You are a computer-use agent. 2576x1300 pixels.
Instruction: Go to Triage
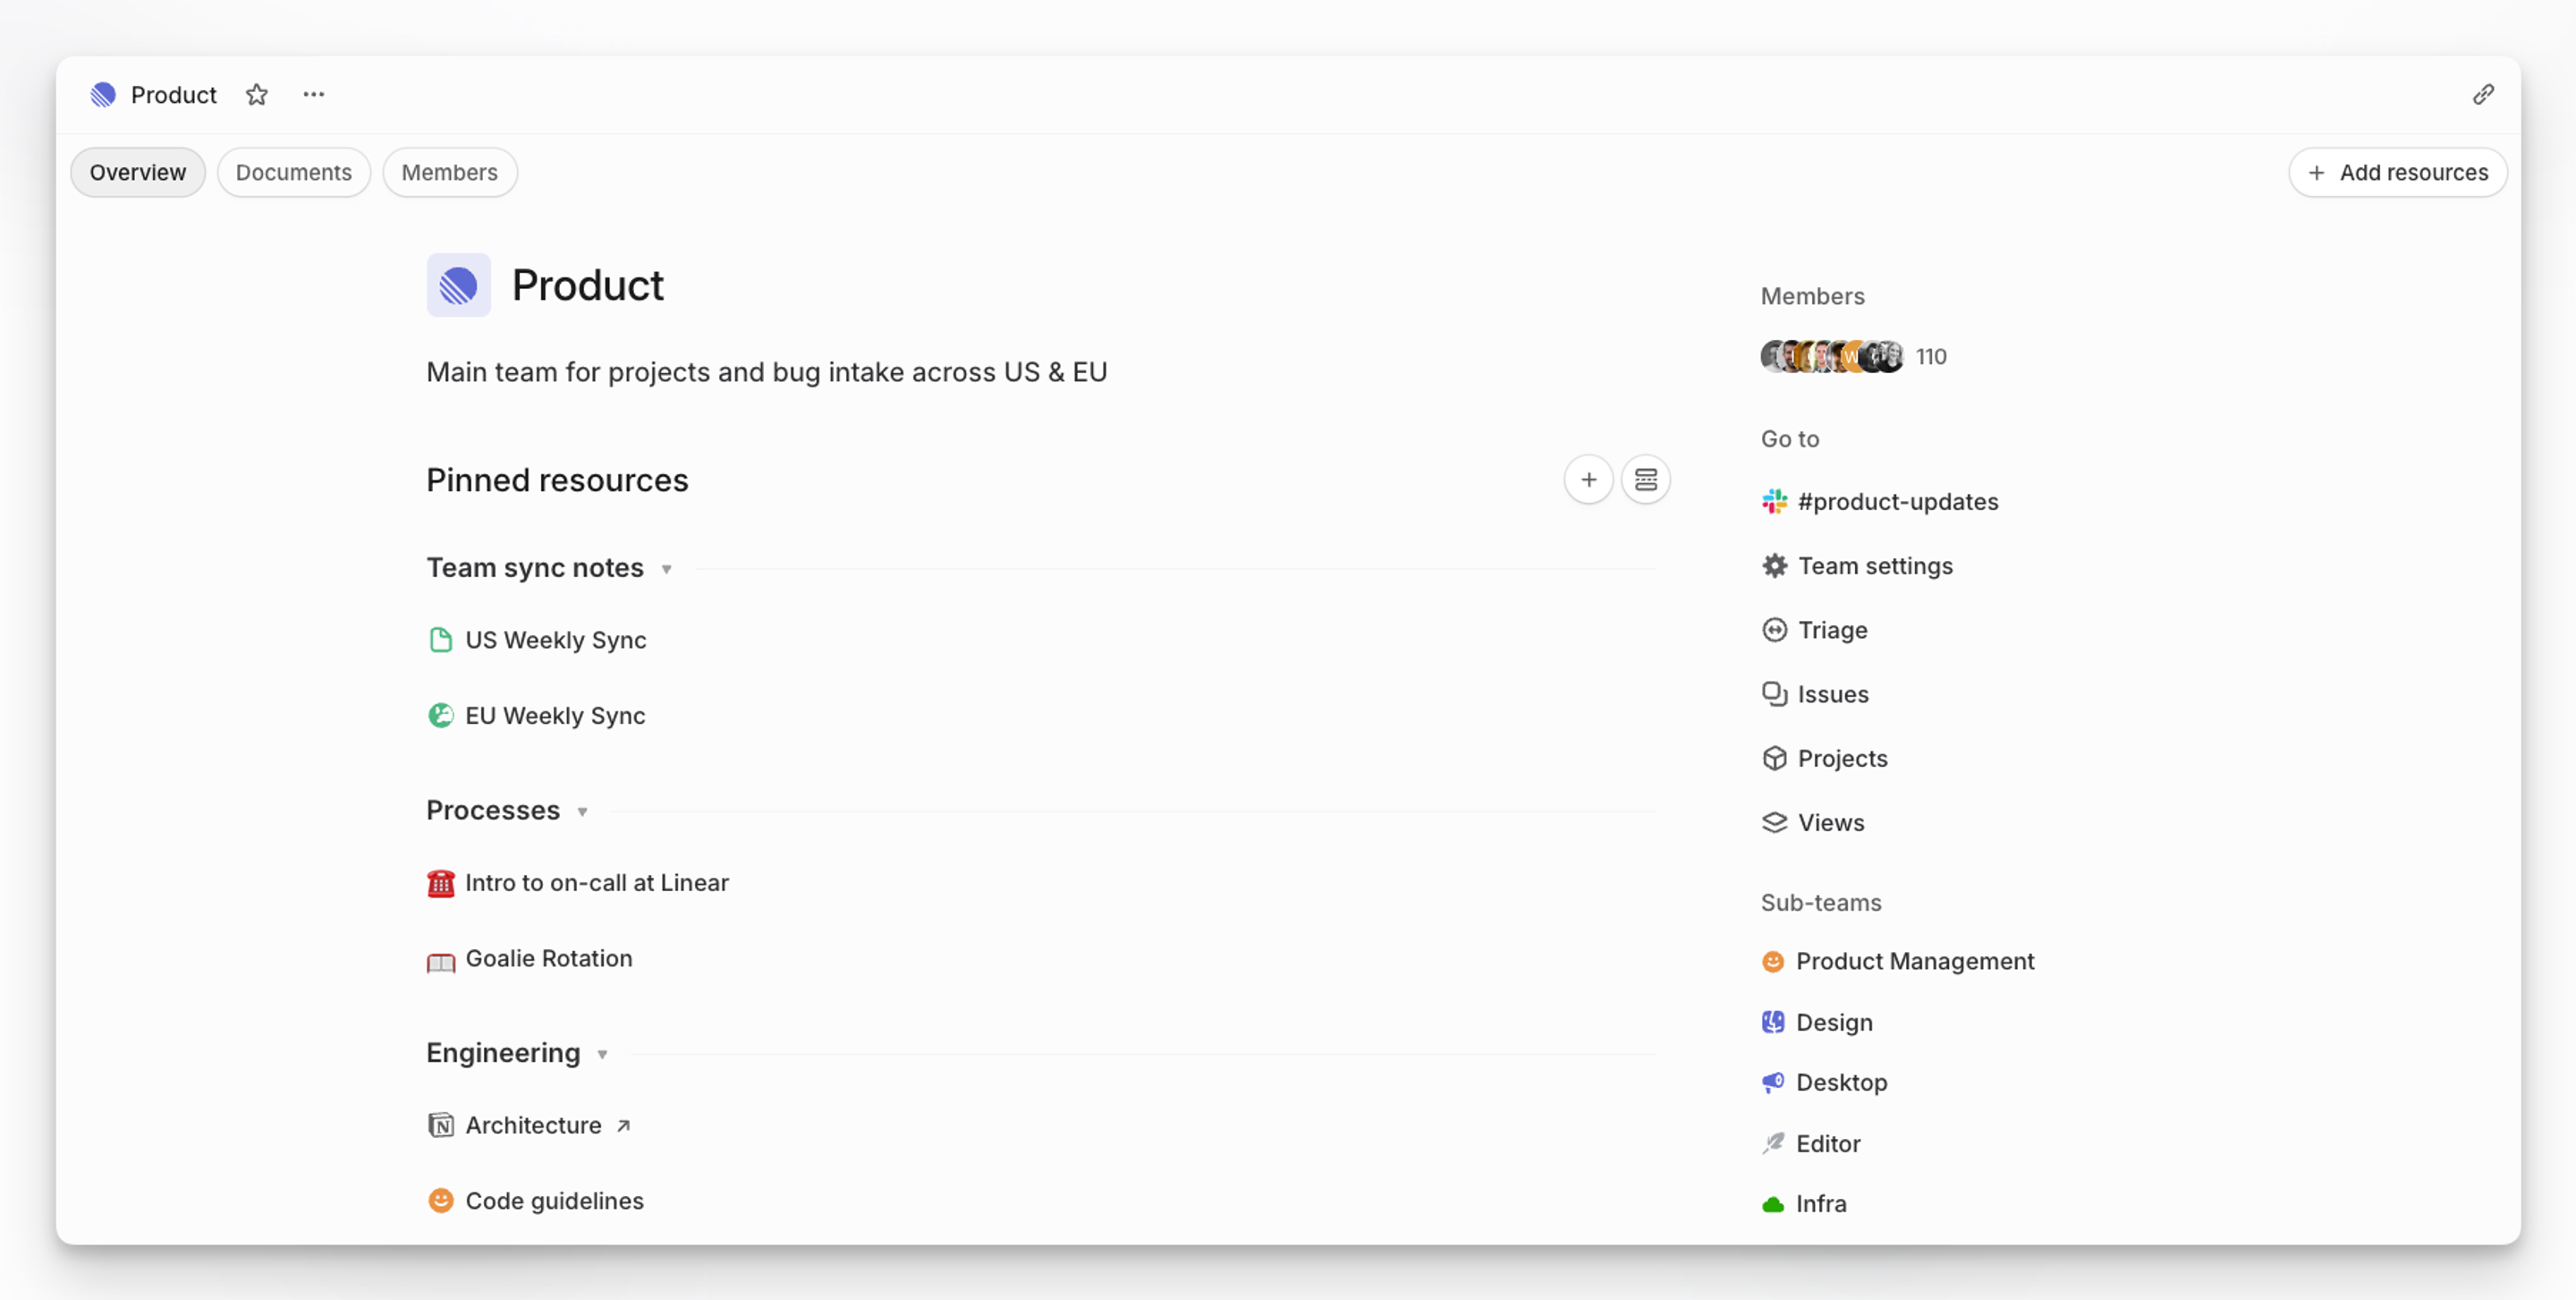tap(1832, 630)
